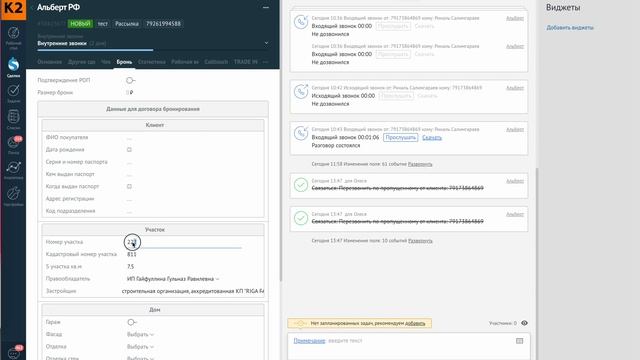Click the Номер участка input field
Viewport: 640px width, 360px height.
pyautogui.click(x=184, y=242)
